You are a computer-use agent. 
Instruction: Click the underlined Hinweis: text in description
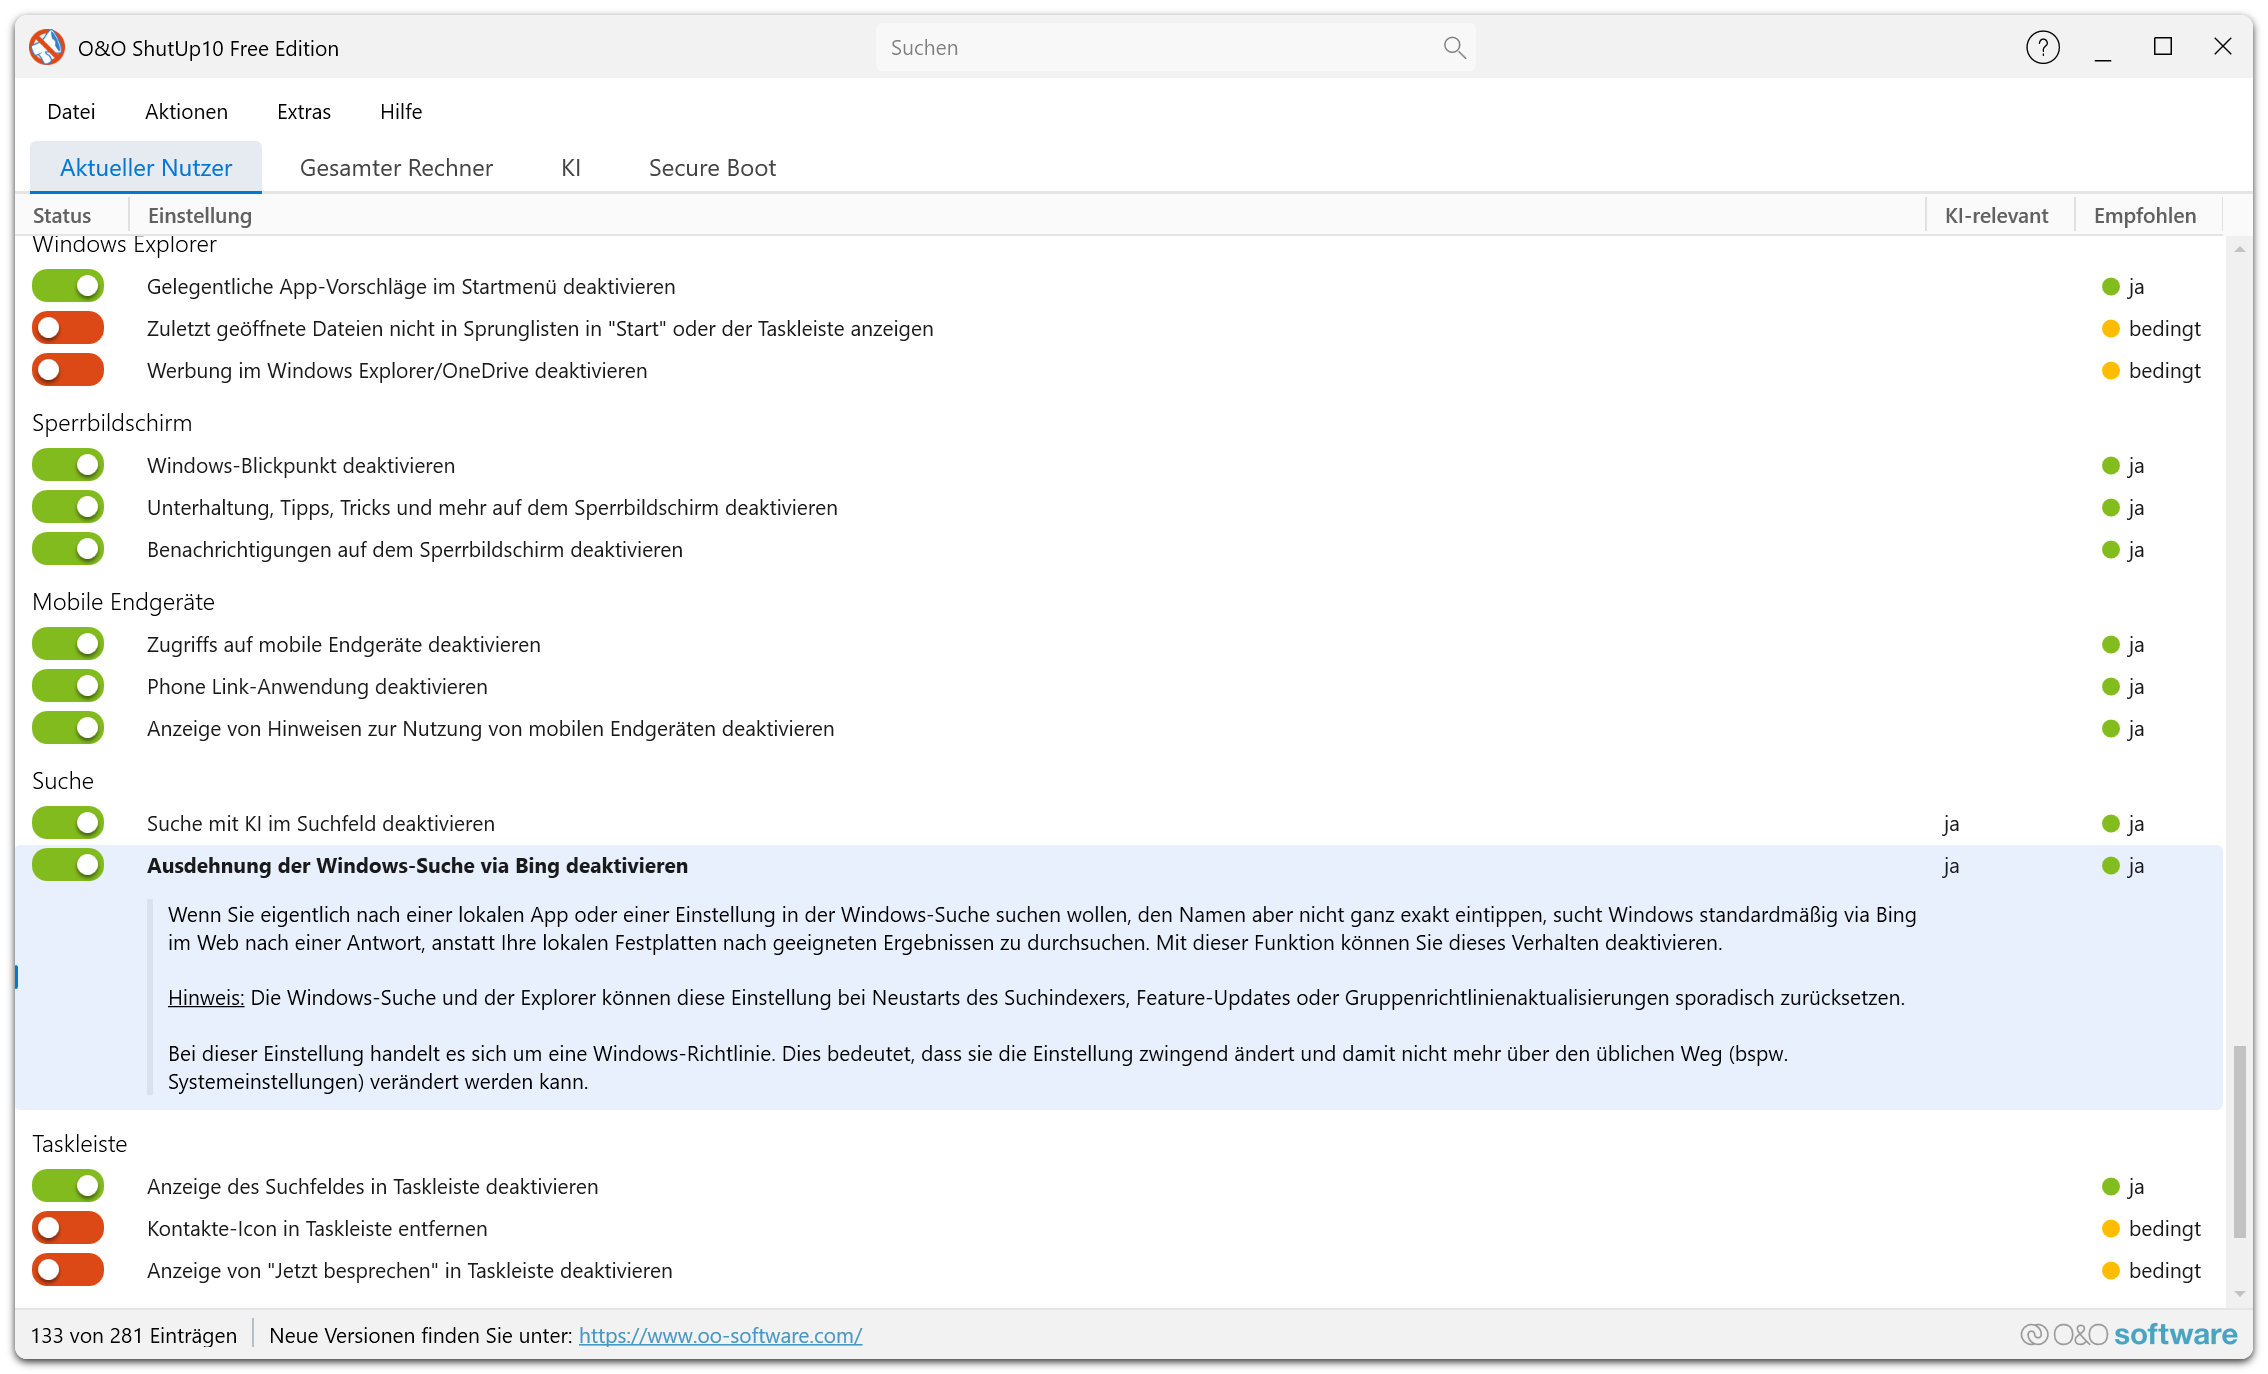point(206,998)
